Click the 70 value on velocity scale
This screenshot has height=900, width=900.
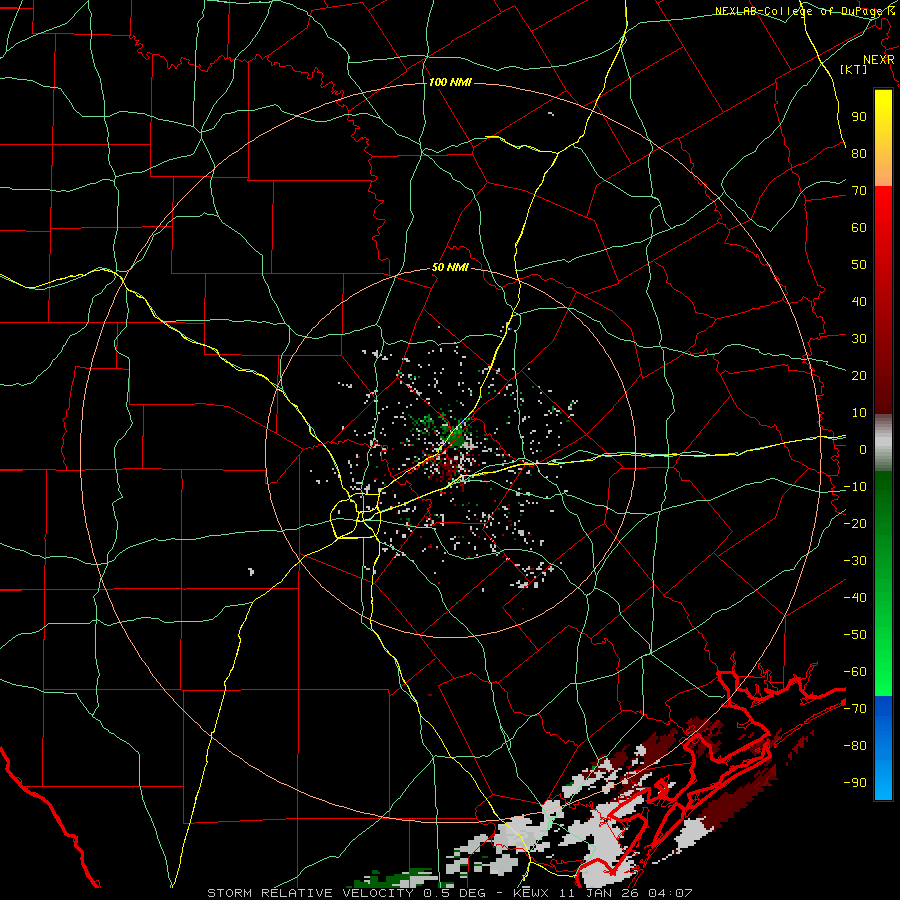[859, 191]
